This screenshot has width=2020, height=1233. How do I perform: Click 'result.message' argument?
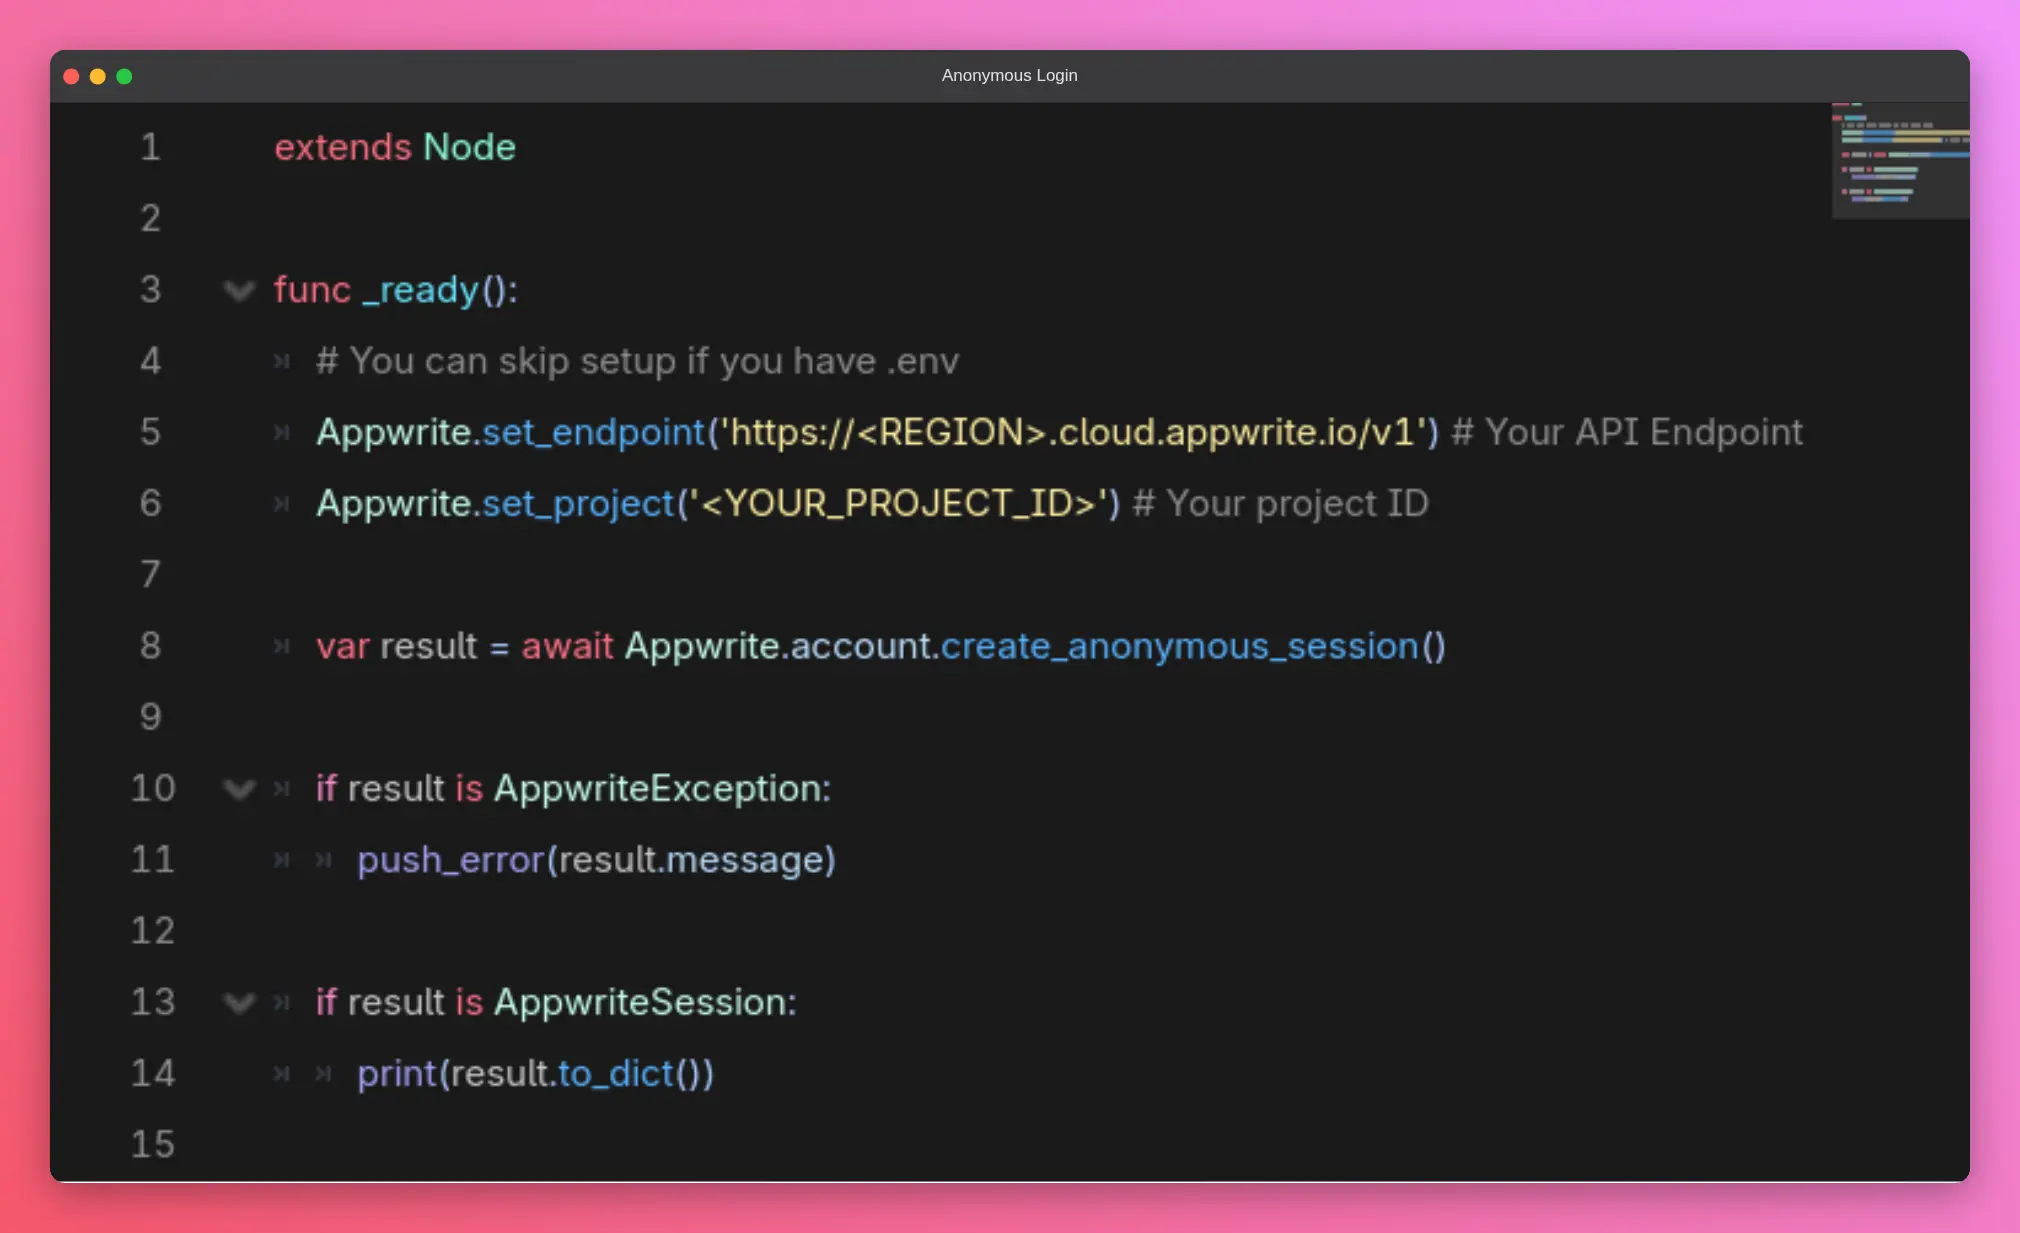click(691, 860)
